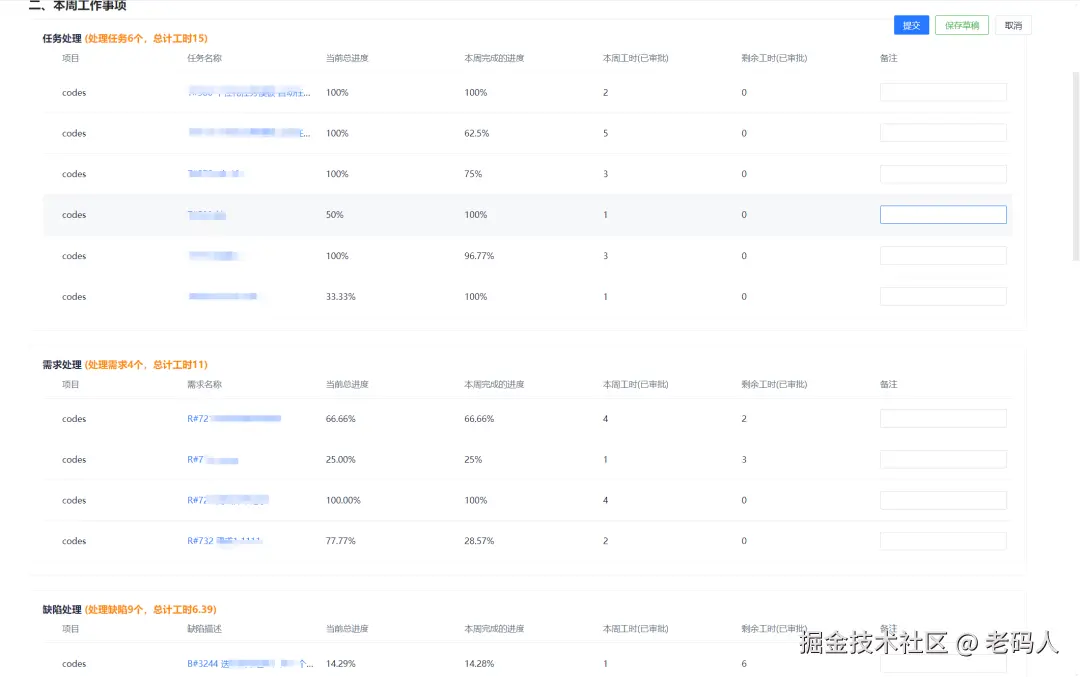
Task: Open the R#732 requirement link
Action: 225,541
